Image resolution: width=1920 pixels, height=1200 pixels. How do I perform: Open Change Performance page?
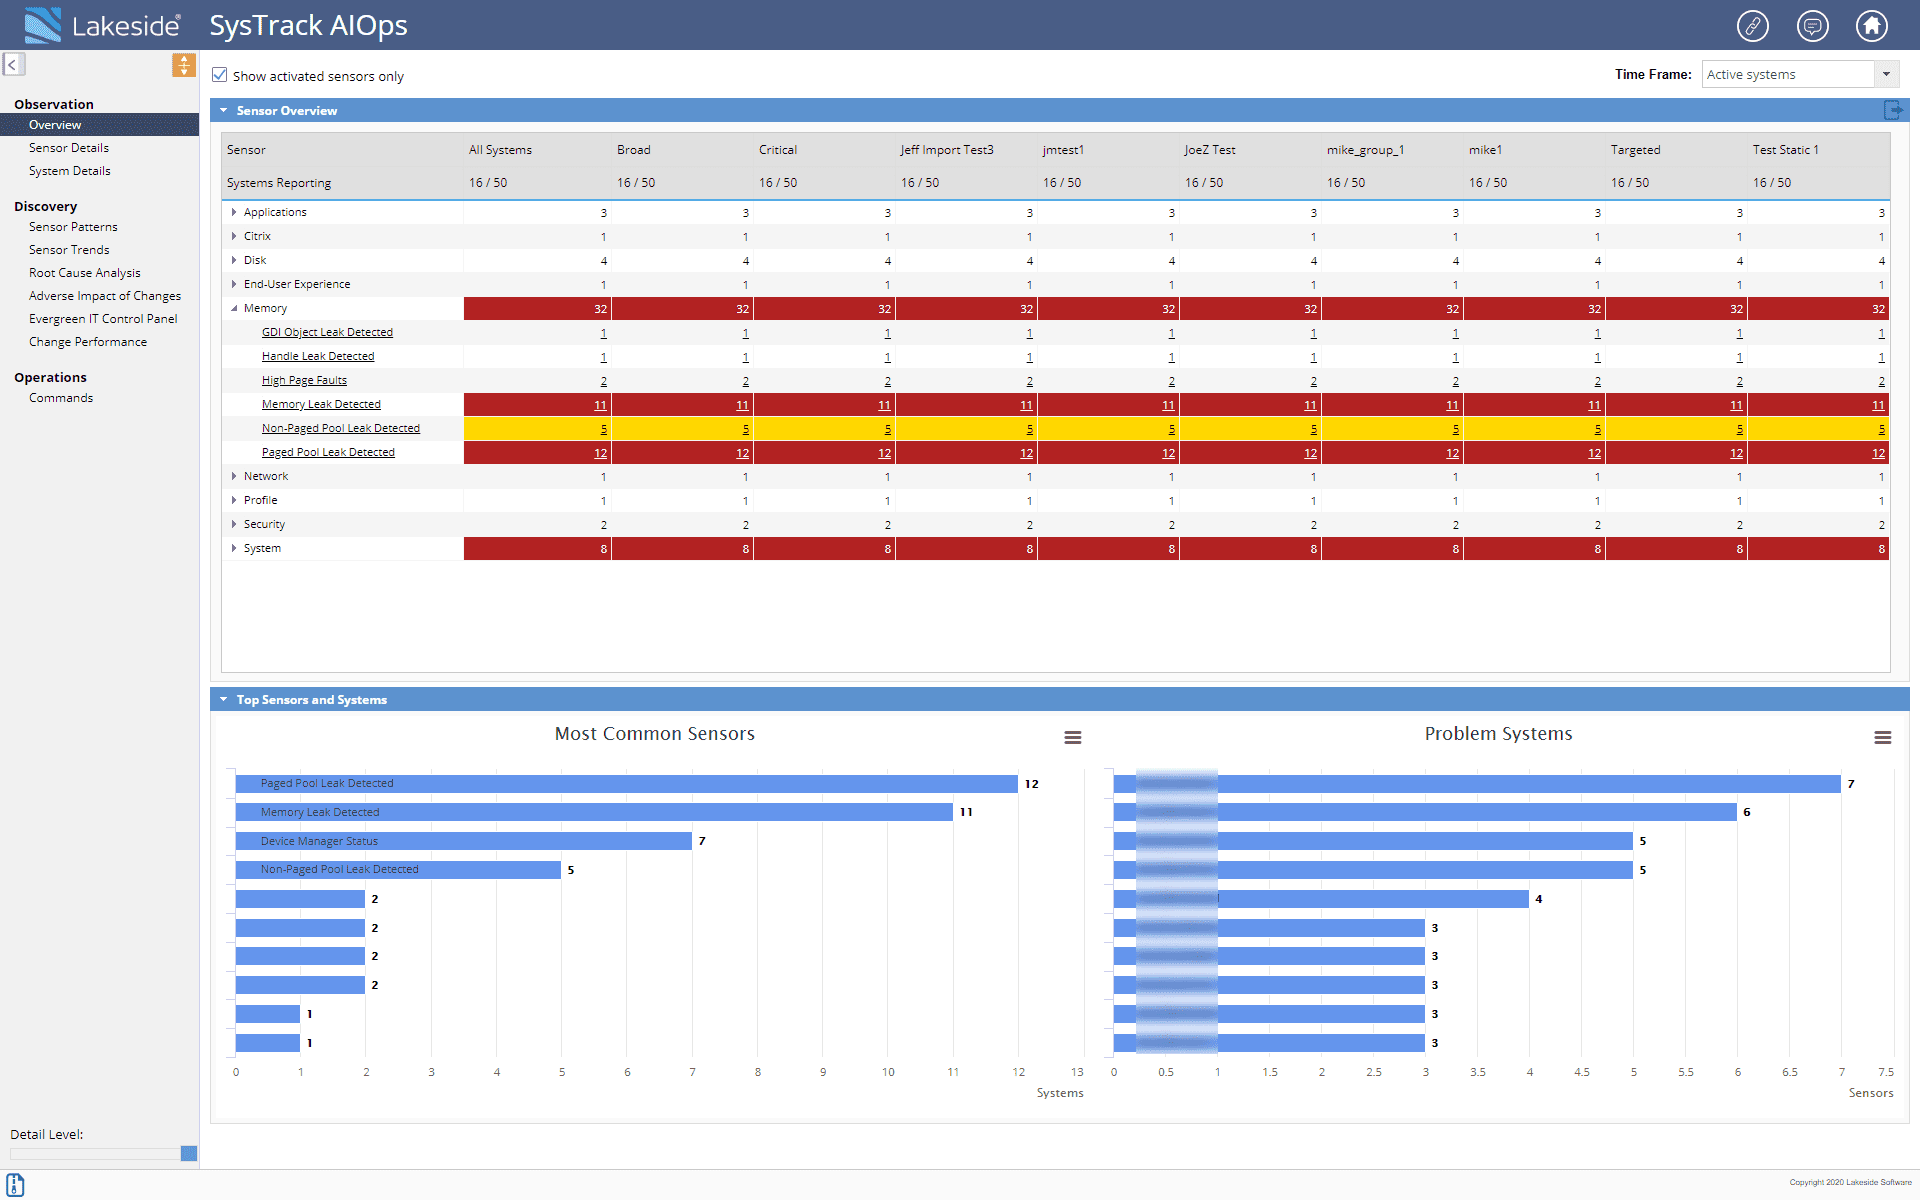88,342
